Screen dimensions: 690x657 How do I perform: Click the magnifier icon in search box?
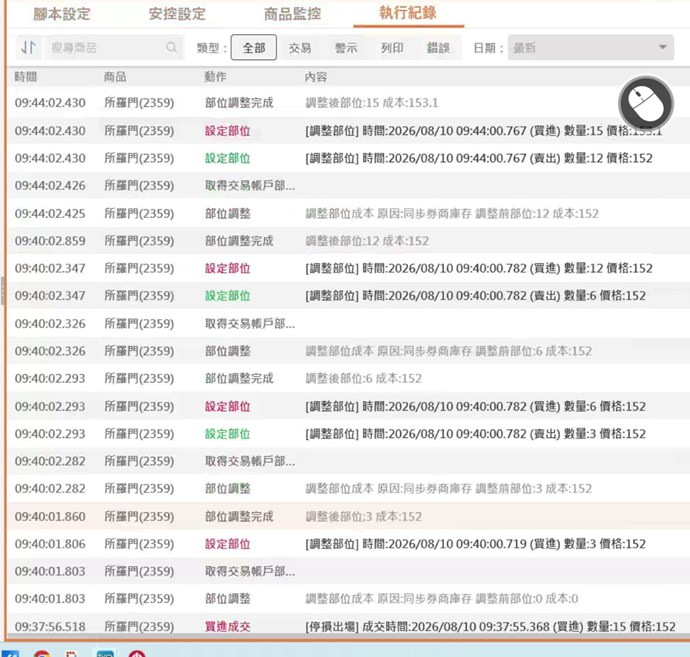pyautogui.click(x=171, y=47)
